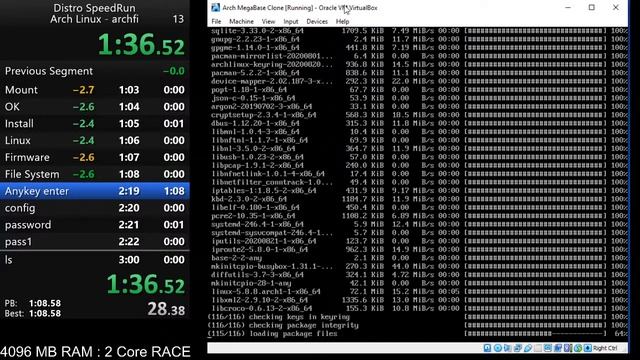Screen dimensions: 640x360
Task: Click the Distro SpeedRun title text
Action: point(94,8)
